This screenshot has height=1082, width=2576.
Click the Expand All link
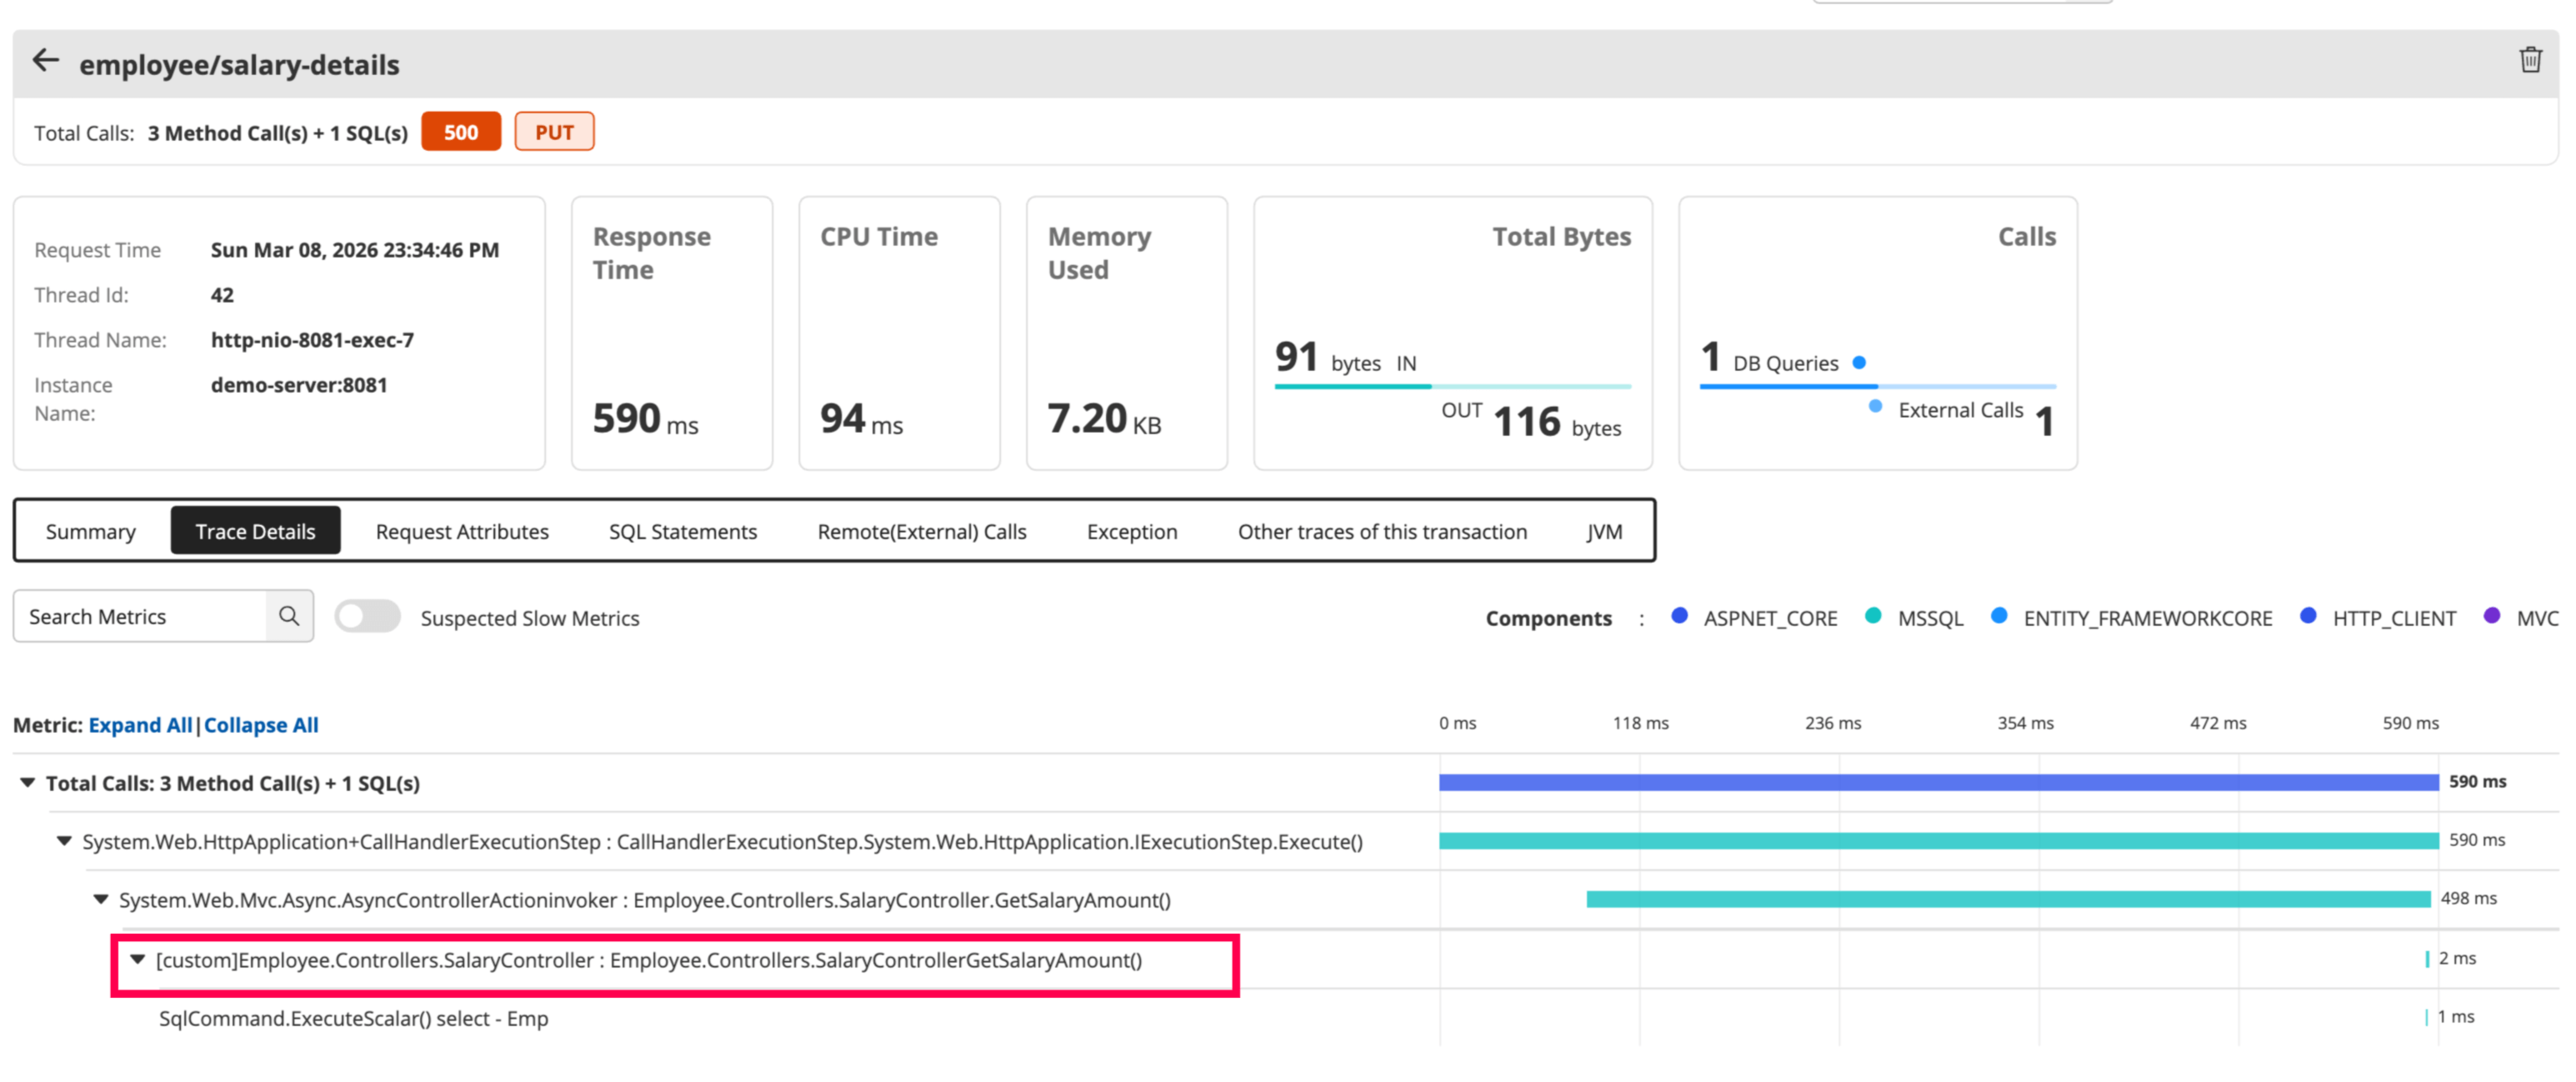pos(140,725)
